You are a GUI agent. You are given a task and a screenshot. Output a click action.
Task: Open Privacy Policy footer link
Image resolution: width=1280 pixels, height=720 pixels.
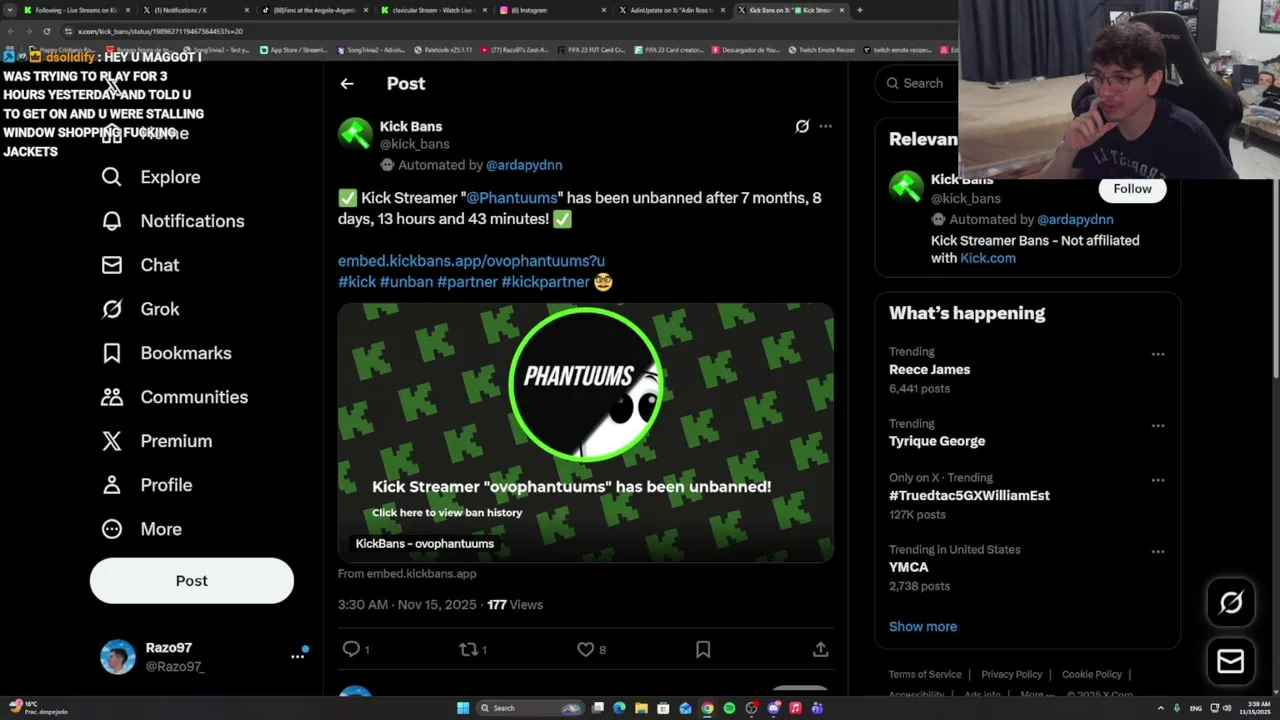click(1012, 674)
